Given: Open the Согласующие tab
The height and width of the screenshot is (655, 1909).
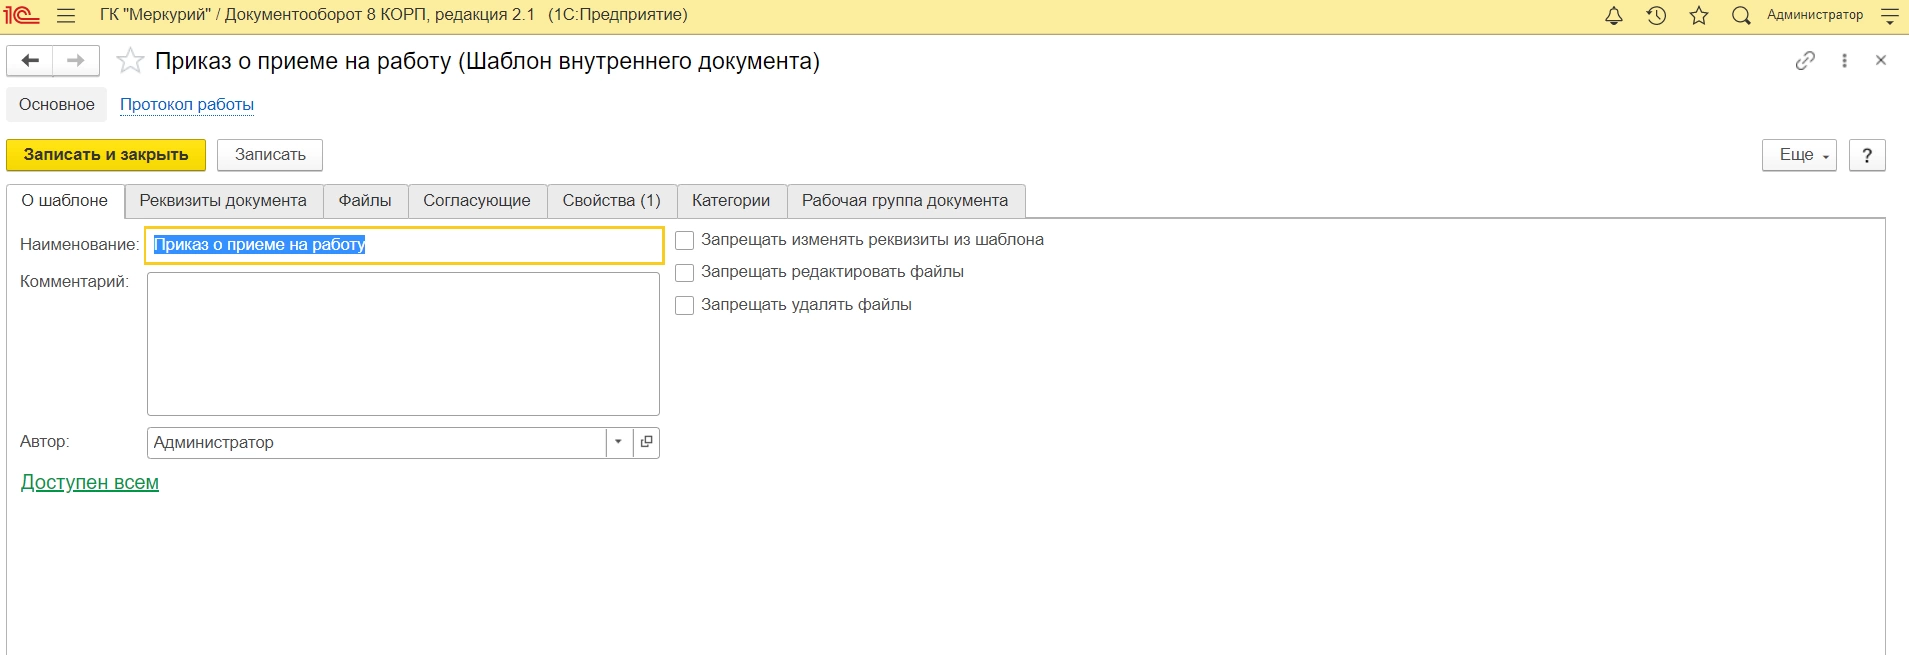Looking at the screenshot, I should pyautogui.click(x=476, y=201).
